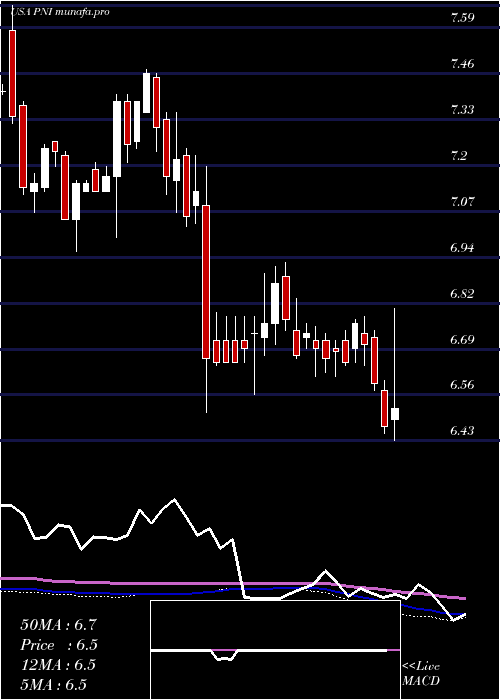
Task: Select the Price : 6.5 readout
Action: [58, 645]
